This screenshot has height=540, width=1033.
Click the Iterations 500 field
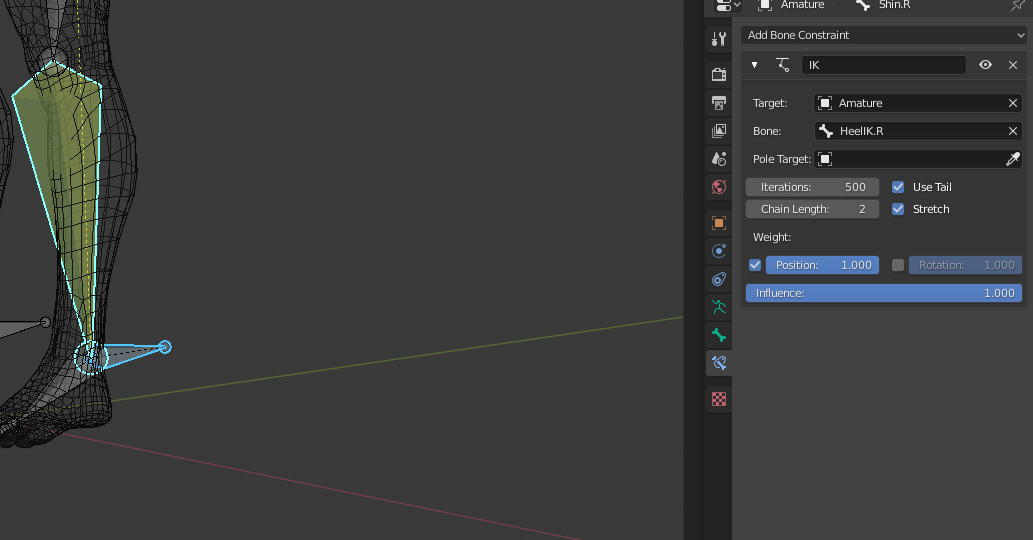tap(812, 187)
